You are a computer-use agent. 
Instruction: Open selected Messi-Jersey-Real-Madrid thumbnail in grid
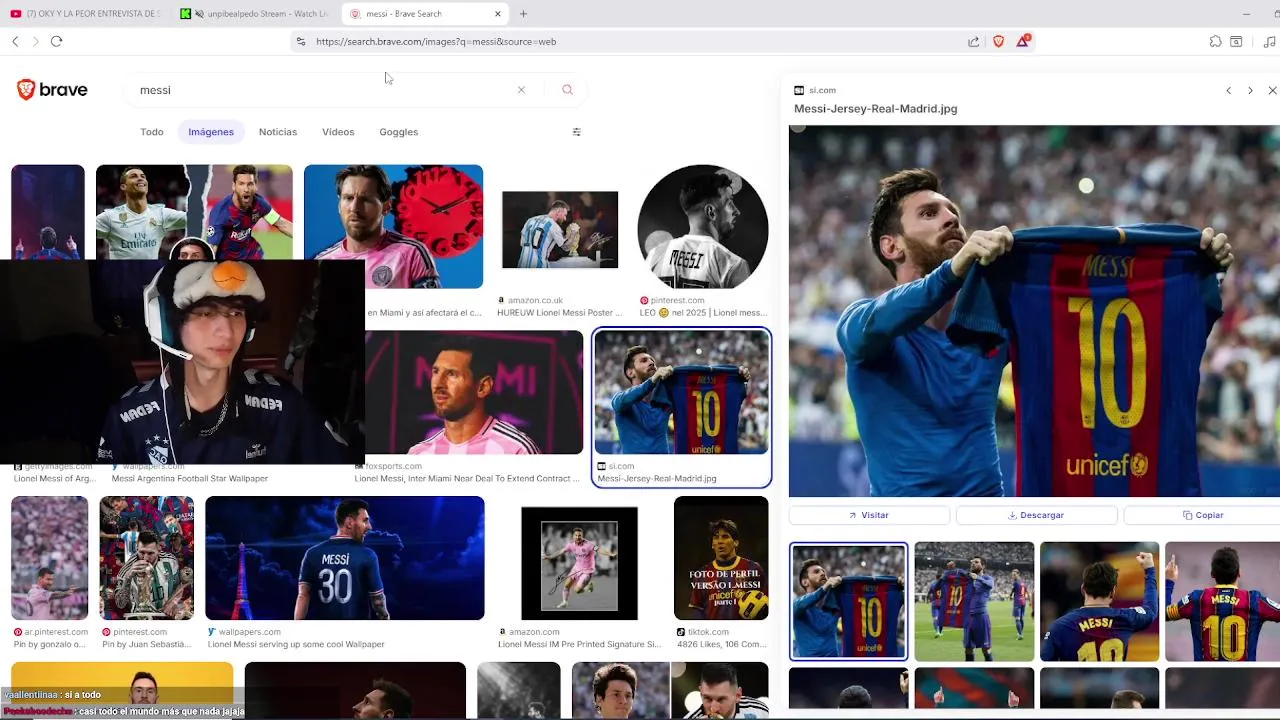pyautogui.click(x=682, y=393)
